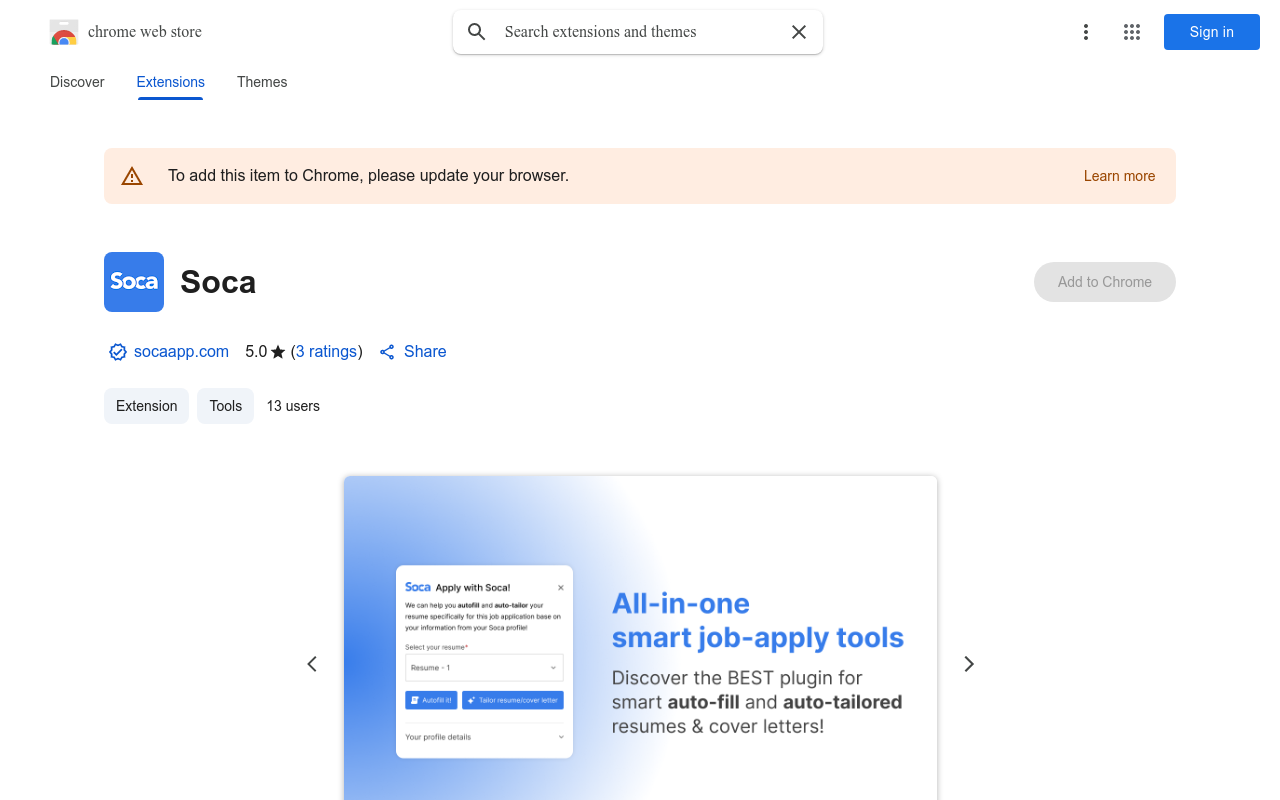Screen dimensions: 1280x800
Task: Switch to the Discover tab
Action: point(77,82)
